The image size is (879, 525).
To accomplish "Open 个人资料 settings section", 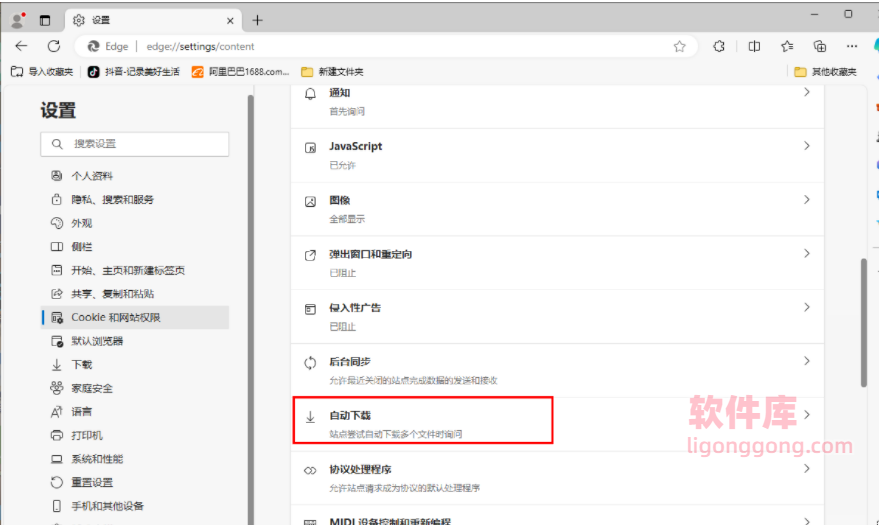I will click(135, 176).
